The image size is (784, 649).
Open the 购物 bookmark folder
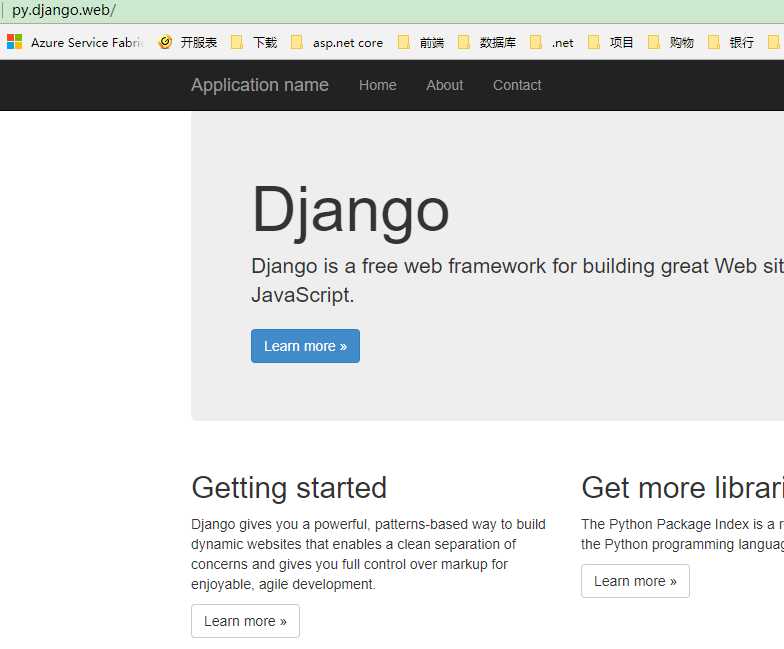point(670,42)
